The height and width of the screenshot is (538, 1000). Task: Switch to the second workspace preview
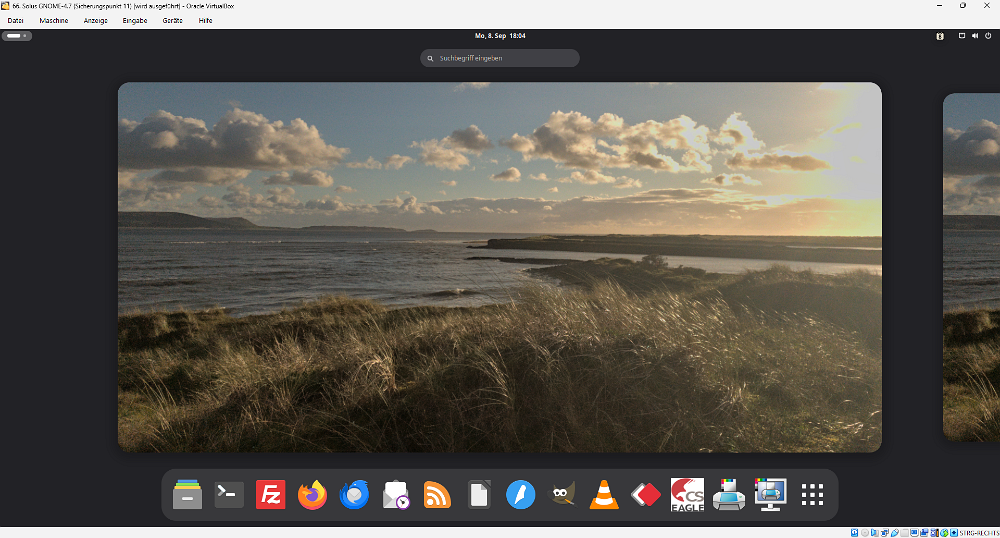971,267
